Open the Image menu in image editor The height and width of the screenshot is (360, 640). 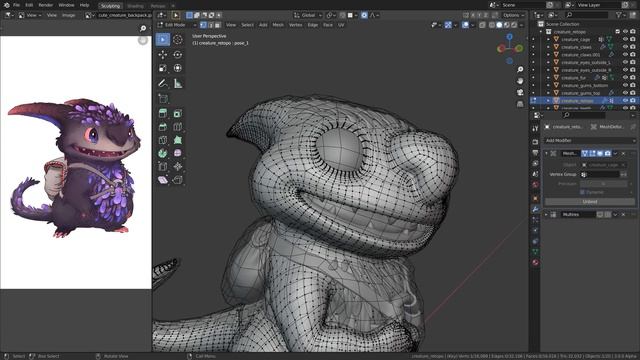(69, 15)
